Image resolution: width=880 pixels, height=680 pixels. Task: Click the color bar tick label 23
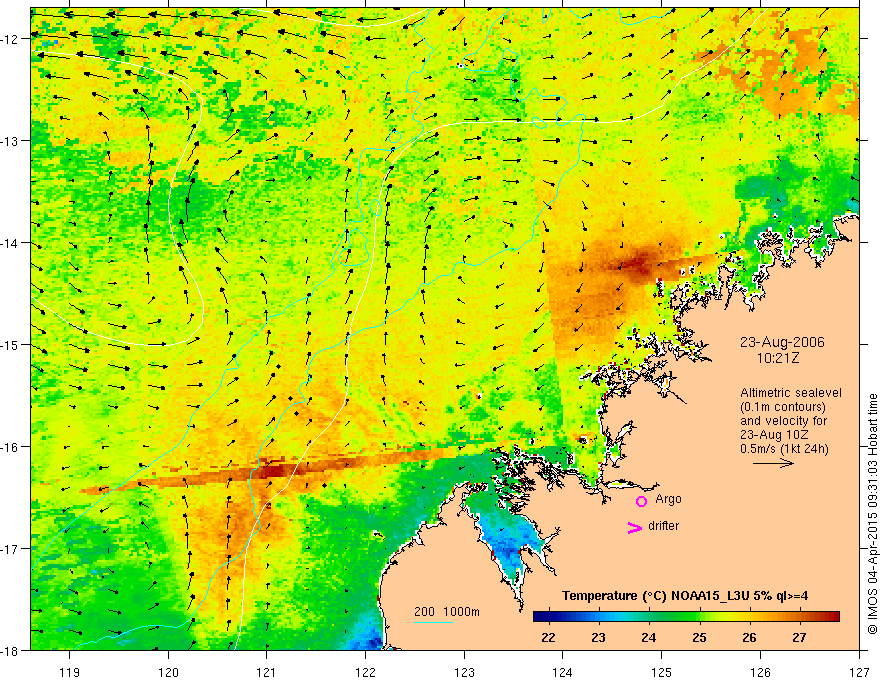(598, 638)
